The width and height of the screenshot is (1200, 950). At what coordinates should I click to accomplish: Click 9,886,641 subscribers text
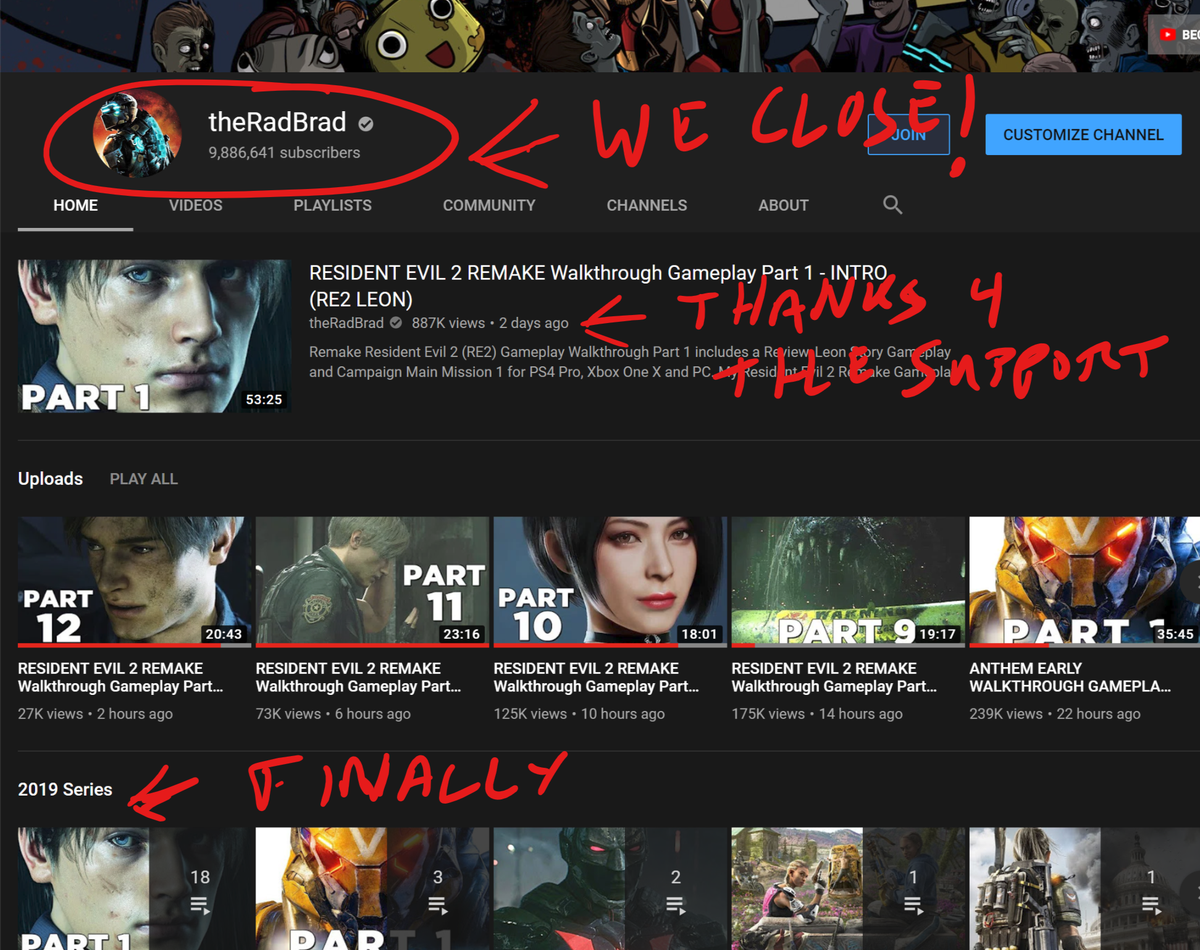[x=284, y=153]
